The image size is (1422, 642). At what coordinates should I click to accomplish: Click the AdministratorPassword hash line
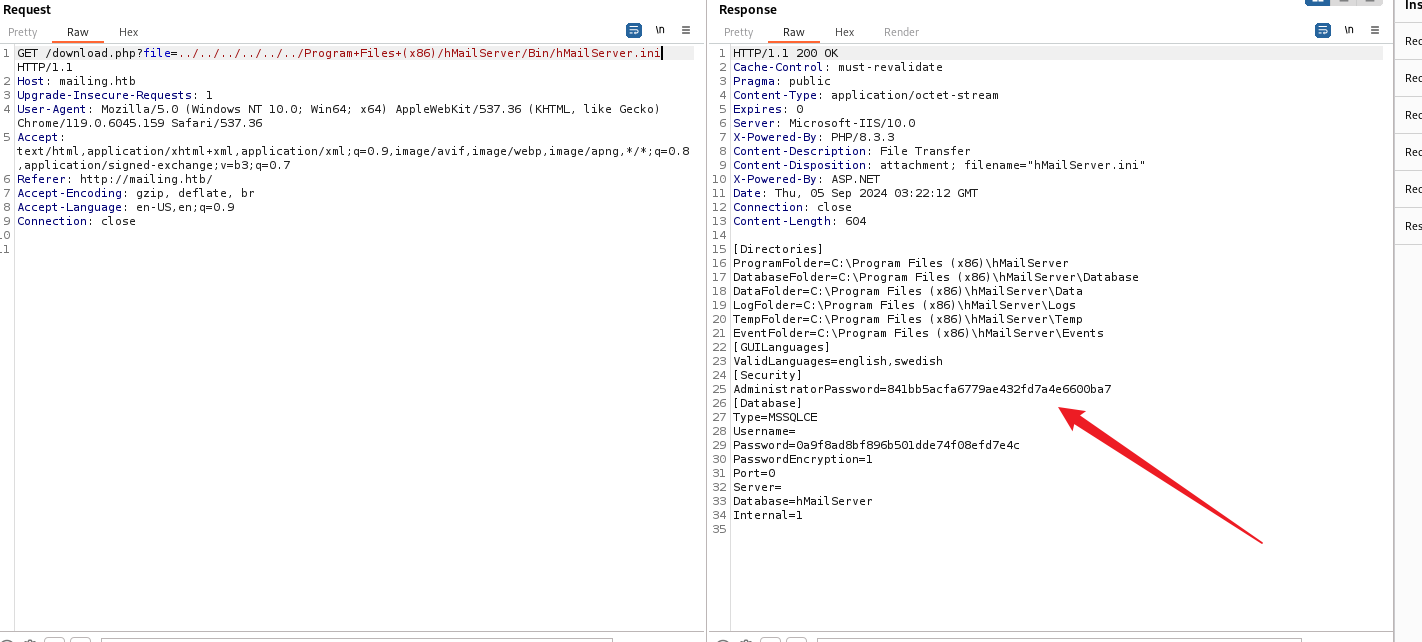tap(922, 389)
